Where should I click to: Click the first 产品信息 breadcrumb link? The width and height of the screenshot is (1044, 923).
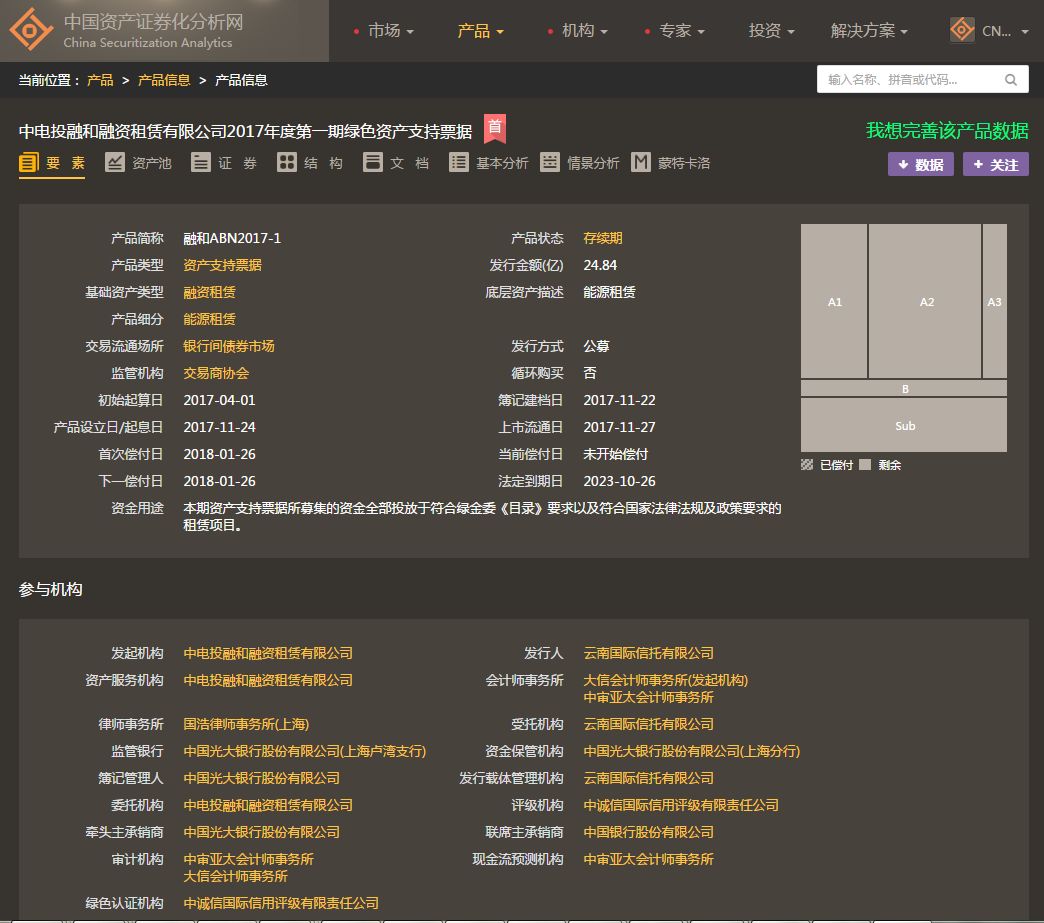tap(164, 80)
